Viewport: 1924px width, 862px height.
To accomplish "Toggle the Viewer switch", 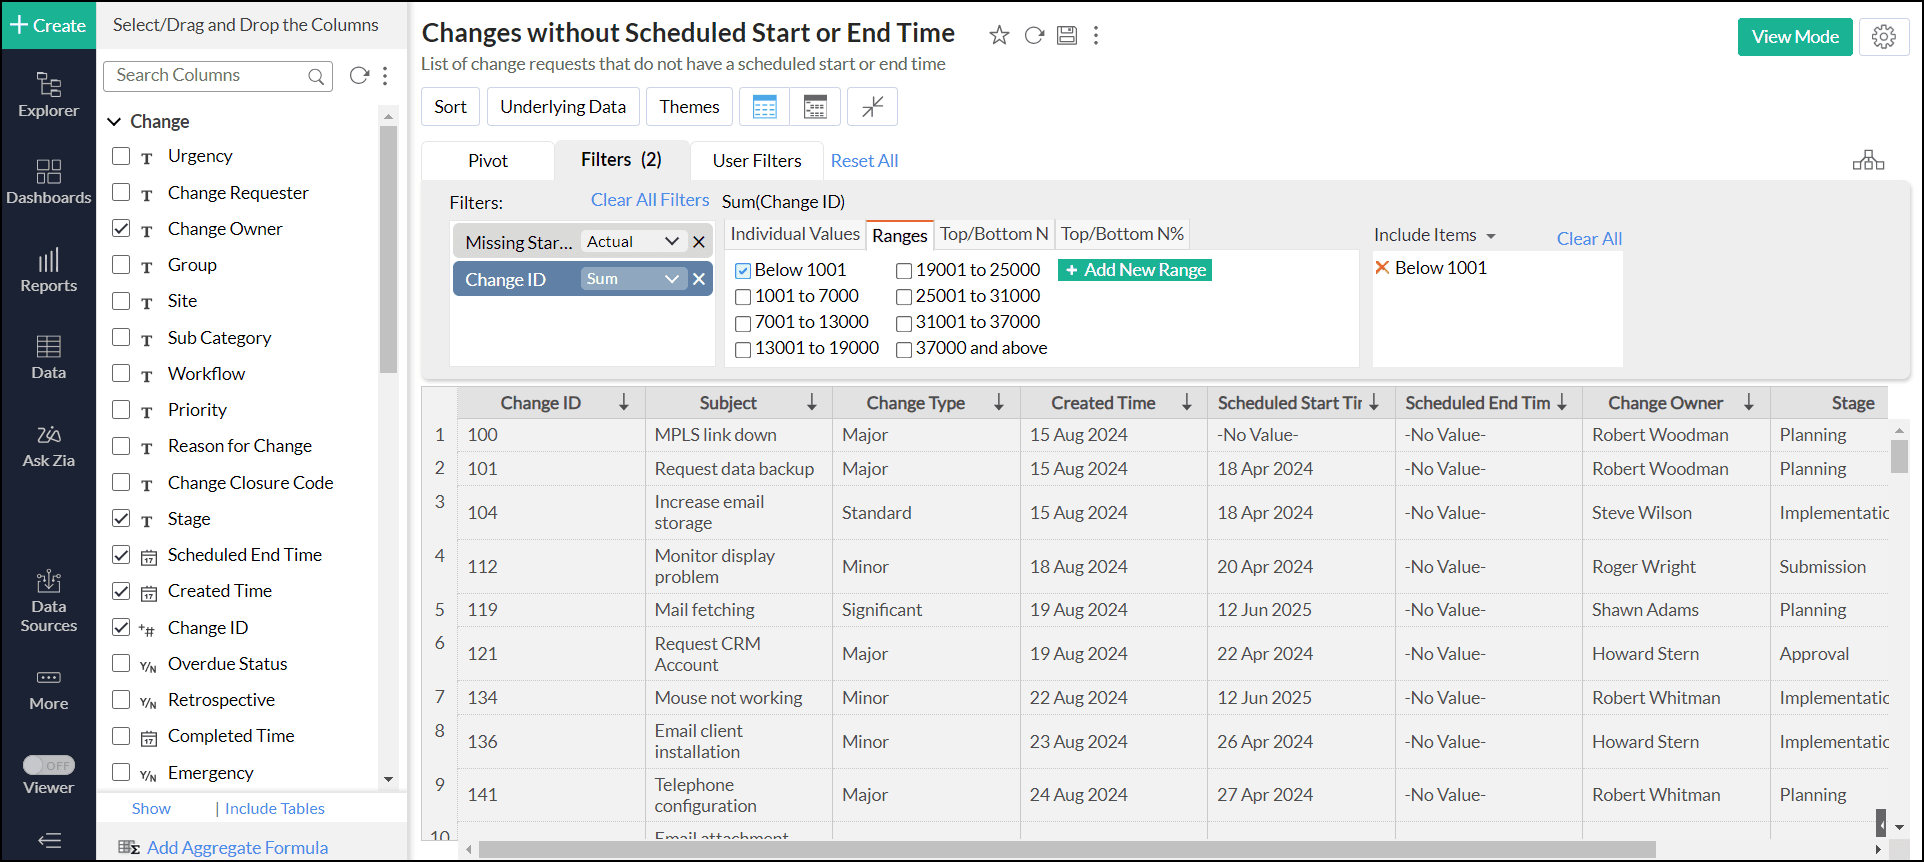I will (x=48, y=765).
